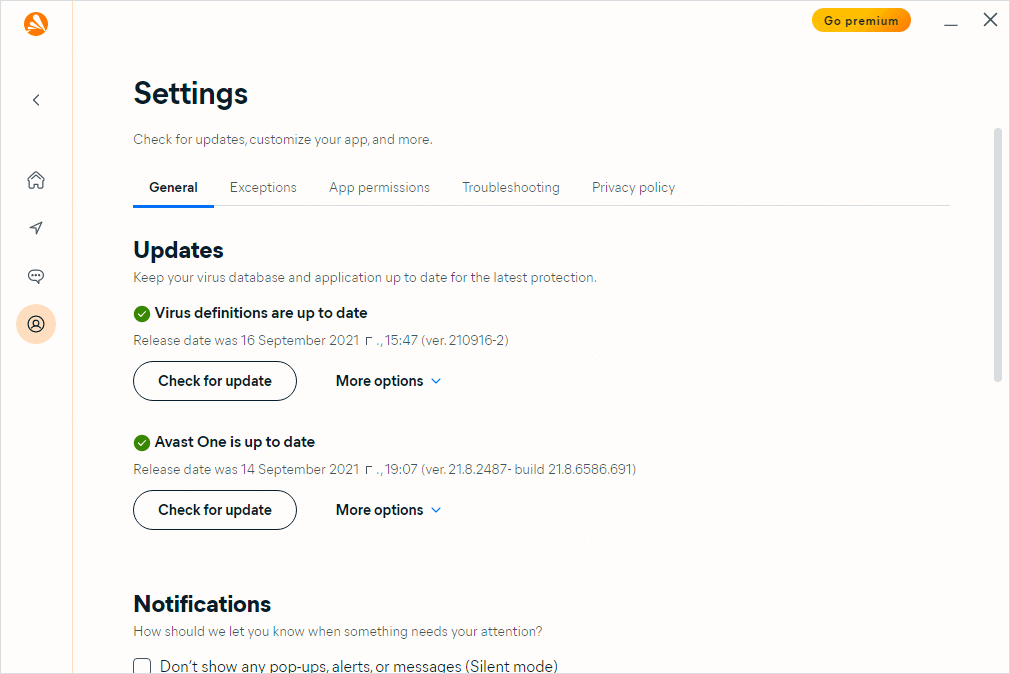This screenshot has height=674, width=1010.
Task: Open the App permissions tab
Action: [x=379, y=187]
